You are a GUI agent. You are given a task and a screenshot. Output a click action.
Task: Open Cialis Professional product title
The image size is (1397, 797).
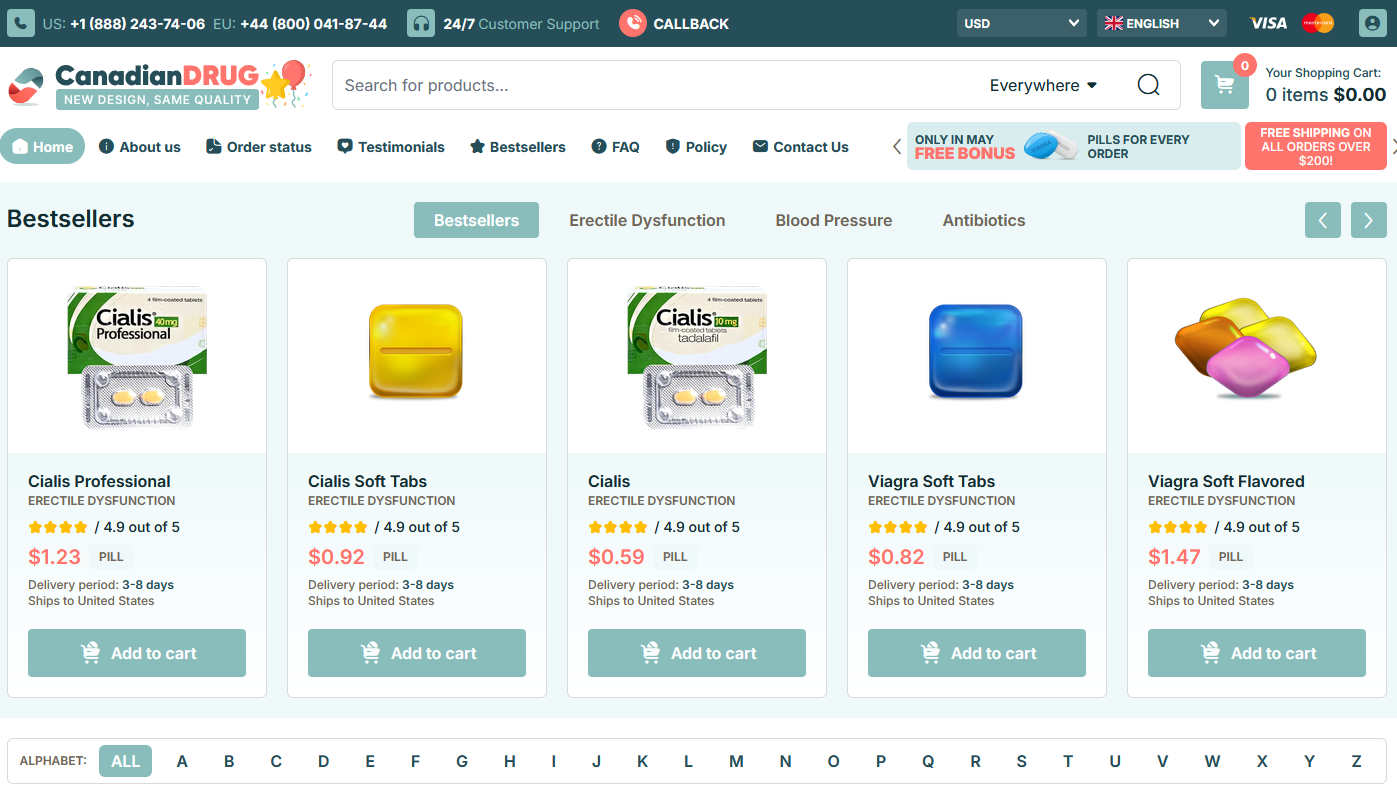coord(99,481)
